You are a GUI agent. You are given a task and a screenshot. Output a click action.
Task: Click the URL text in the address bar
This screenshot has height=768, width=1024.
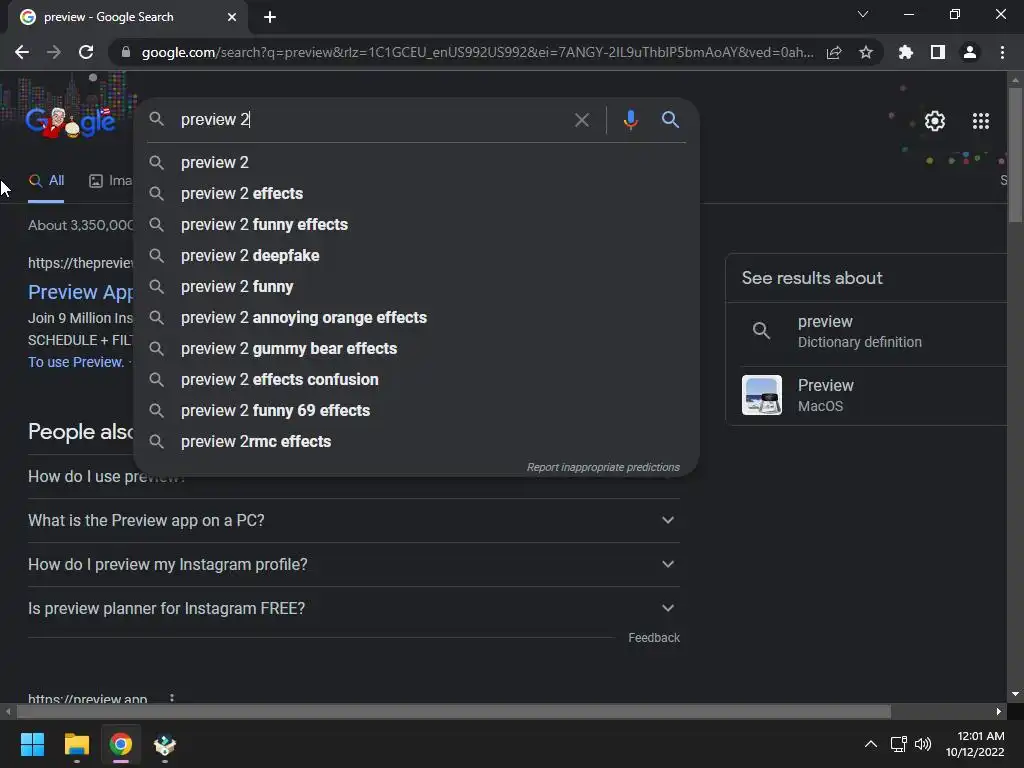477,52
